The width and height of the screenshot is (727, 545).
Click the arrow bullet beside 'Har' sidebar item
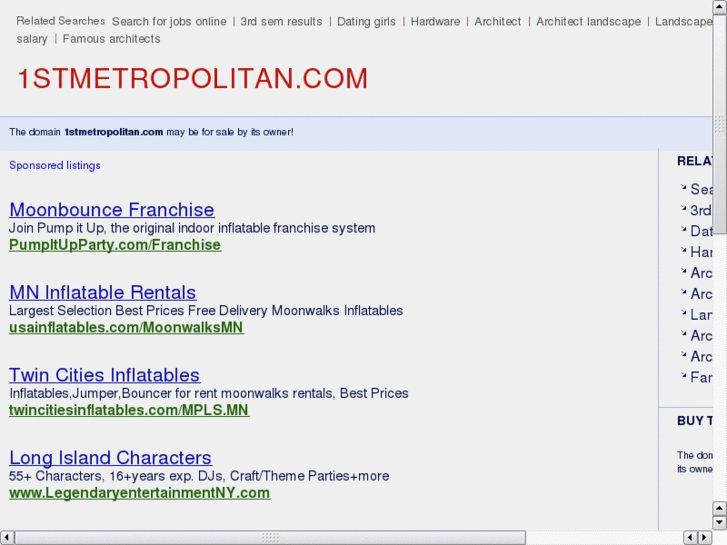[683, 250]
